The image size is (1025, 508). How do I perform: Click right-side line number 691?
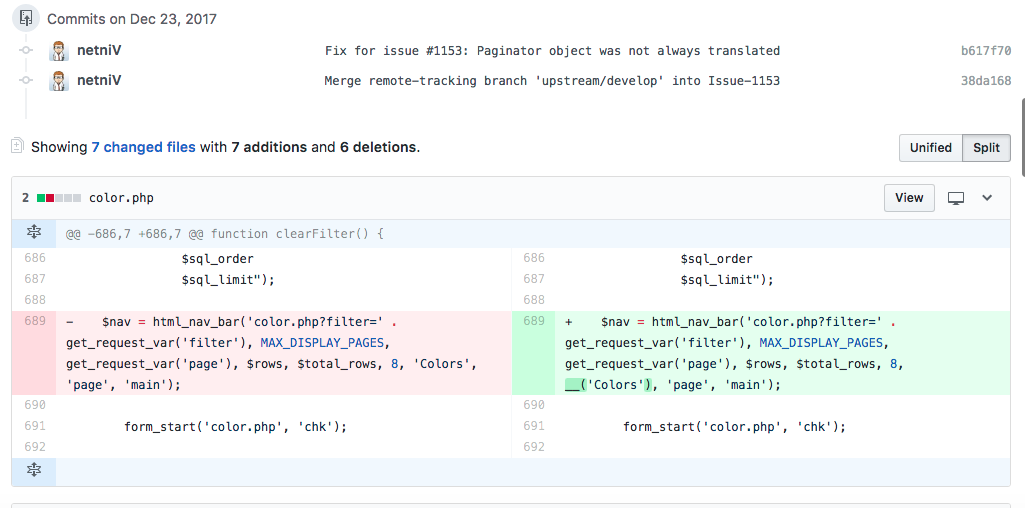[533, 426]
